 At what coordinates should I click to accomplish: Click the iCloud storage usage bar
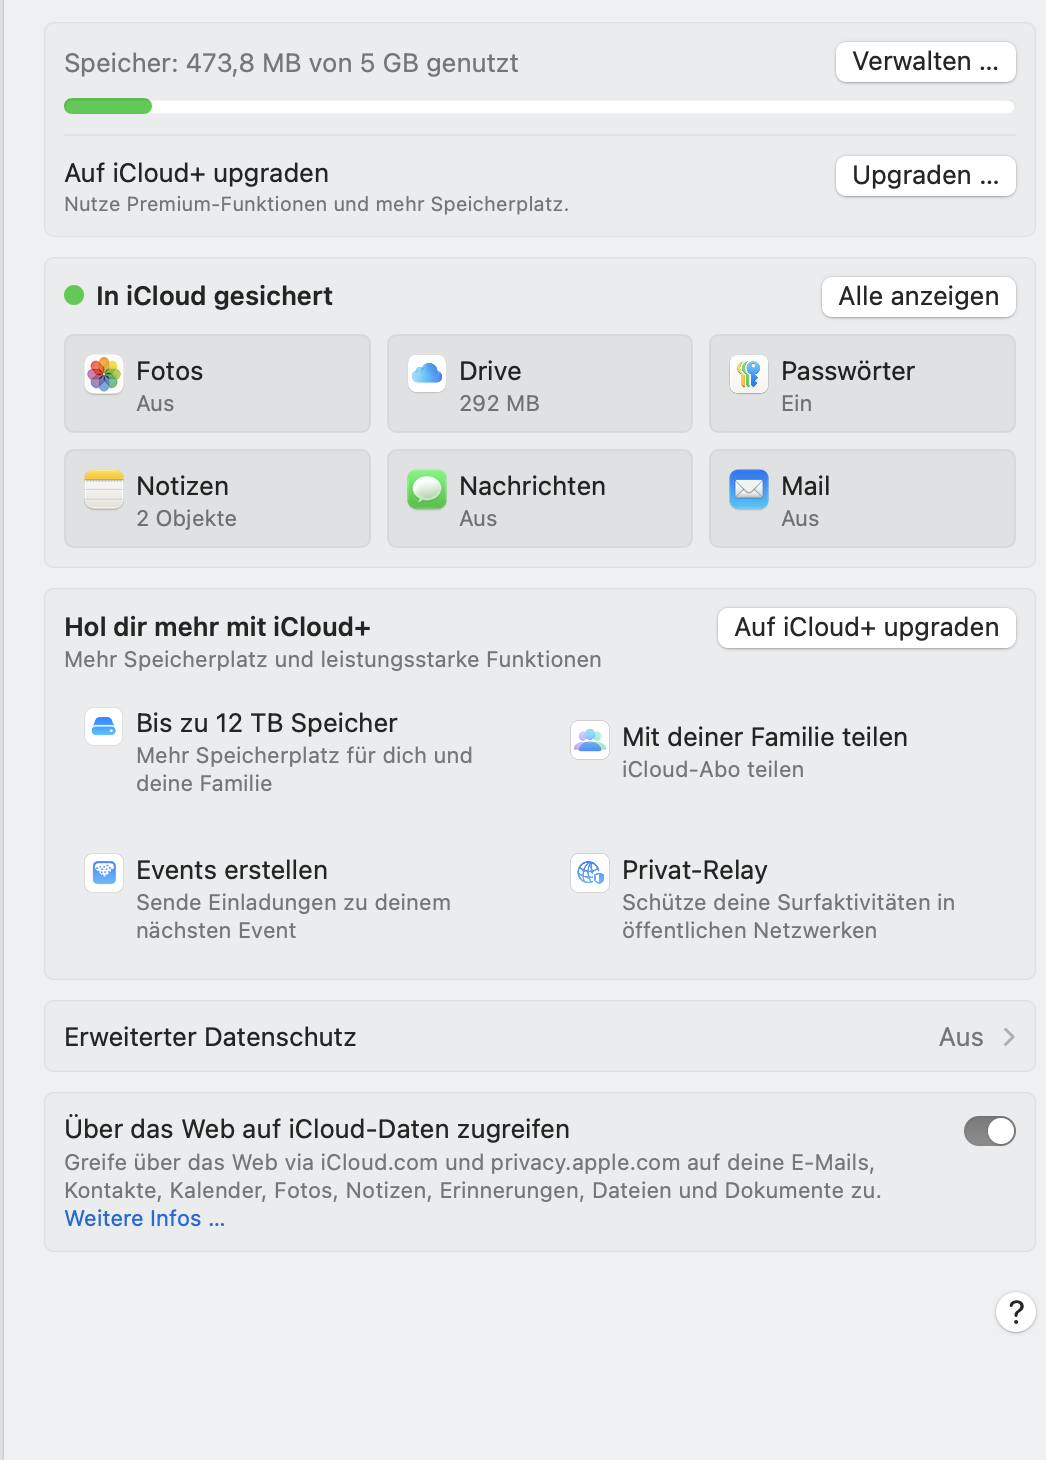[539, 107]
